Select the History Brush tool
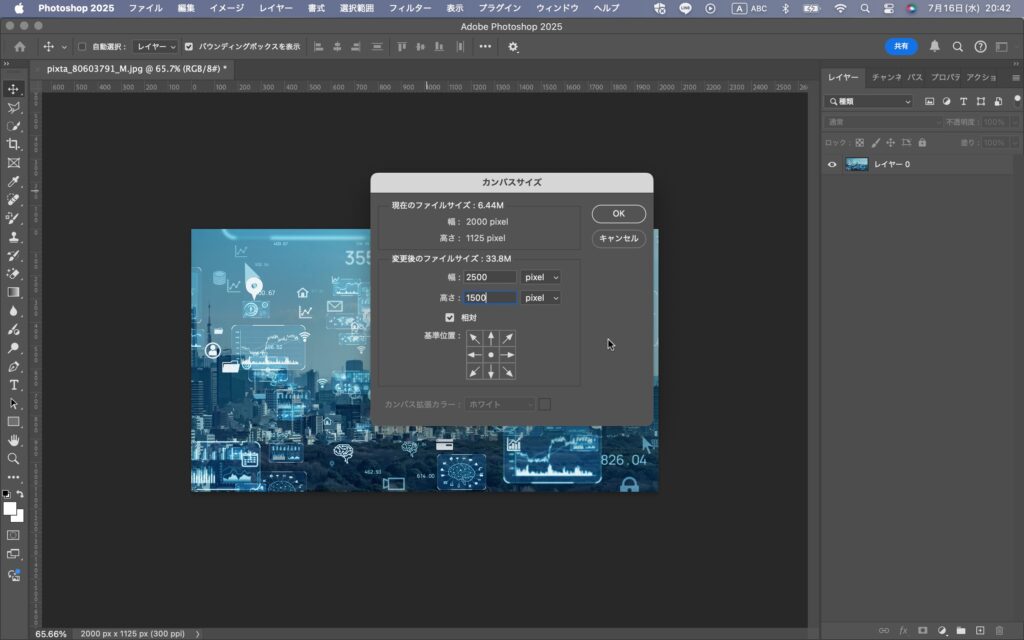This screenshot has height=640, width=1024. [13, 255]
